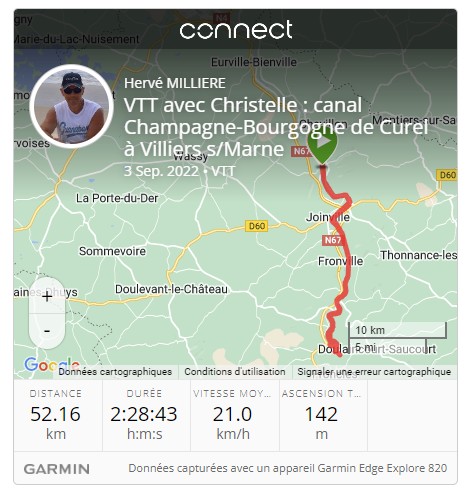This screenshot has height=494, width=471.
Task: Open the 'Conditions d'utilisation' link
Action: point(235,372)
